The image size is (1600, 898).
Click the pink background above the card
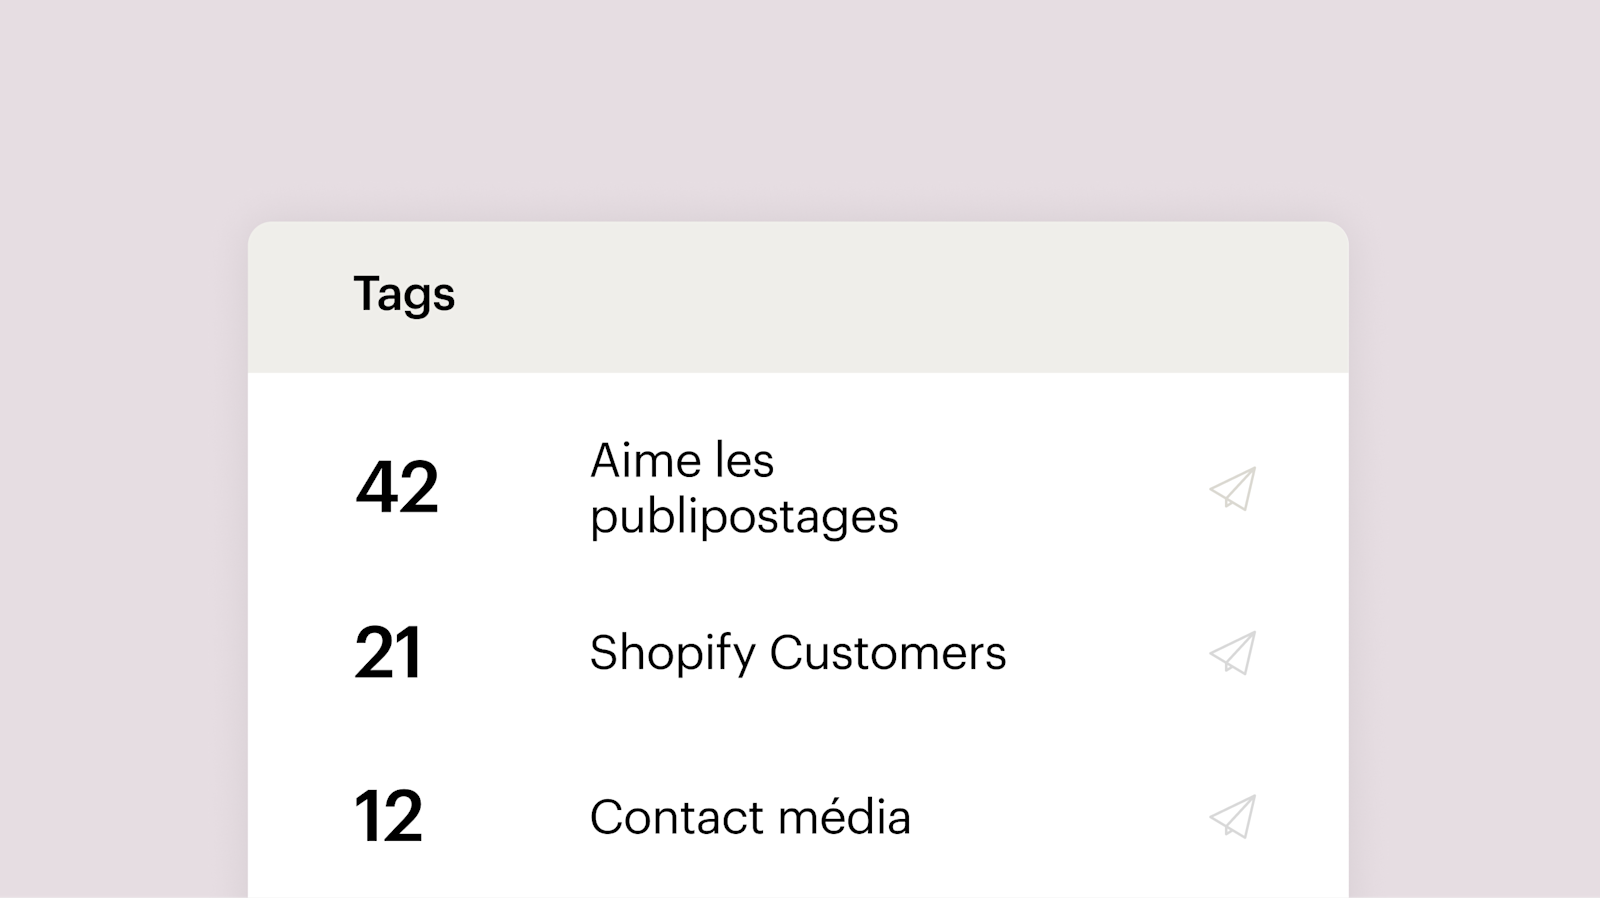point(800,110)
